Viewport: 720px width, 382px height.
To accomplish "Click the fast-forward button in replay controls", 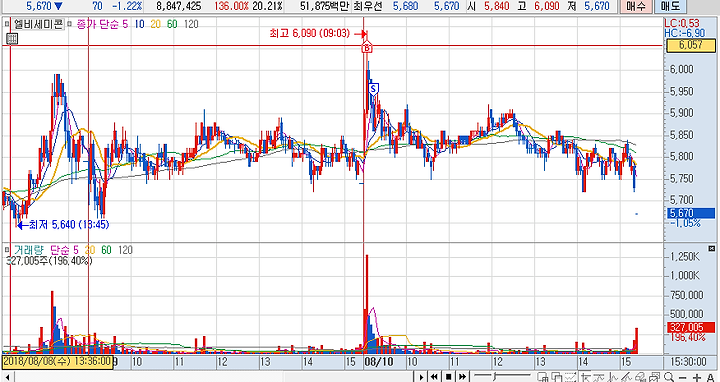I will 462,377.
